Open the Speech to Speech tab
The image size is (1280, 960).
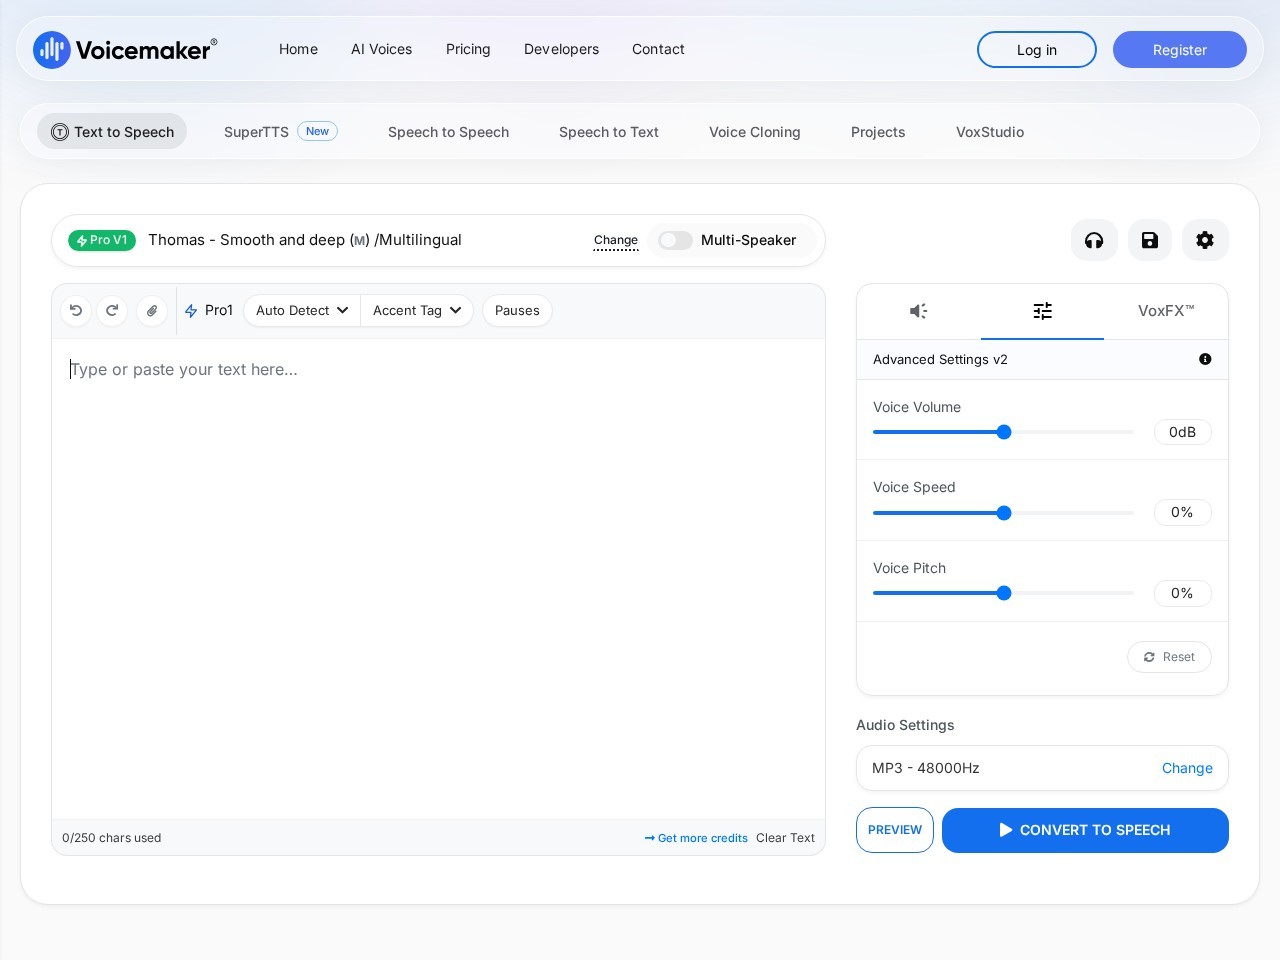449,132
